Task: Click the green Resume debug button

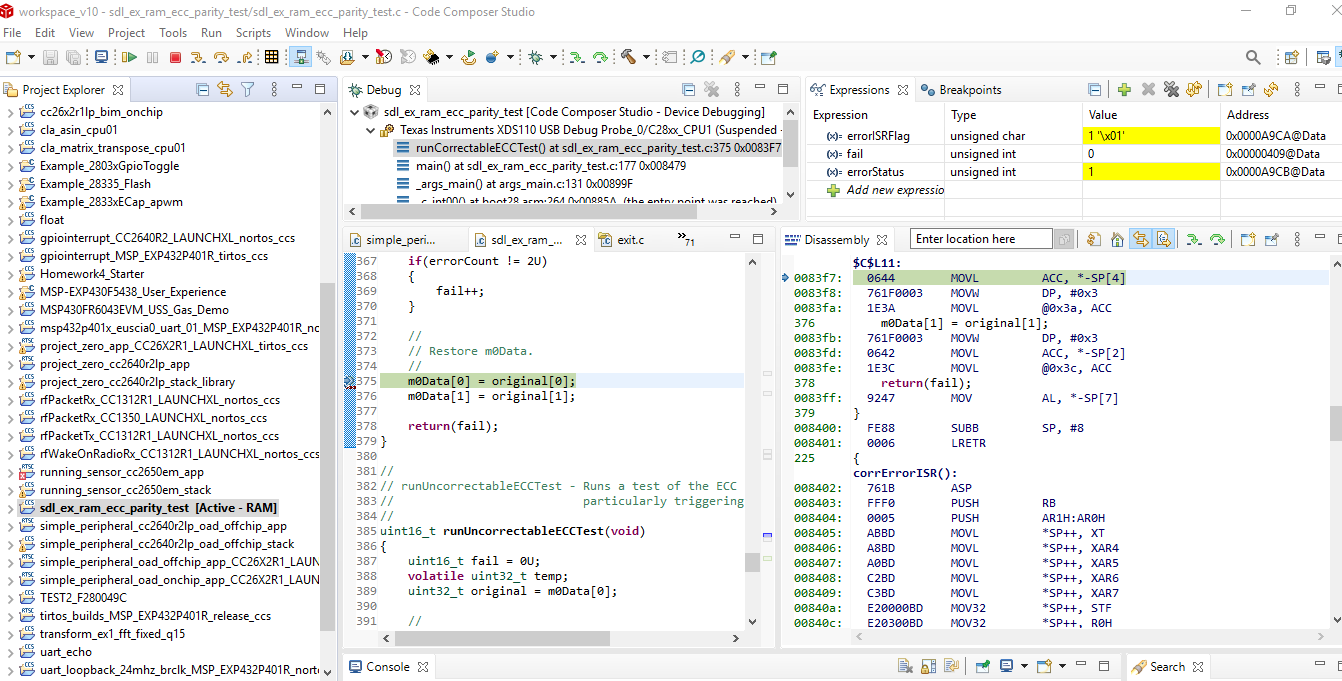Action: (x=130, y=58)
